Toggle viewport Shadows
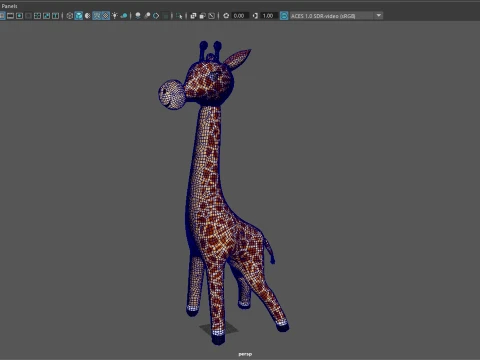This screenshot has width=480, height=360. [124, 16]
